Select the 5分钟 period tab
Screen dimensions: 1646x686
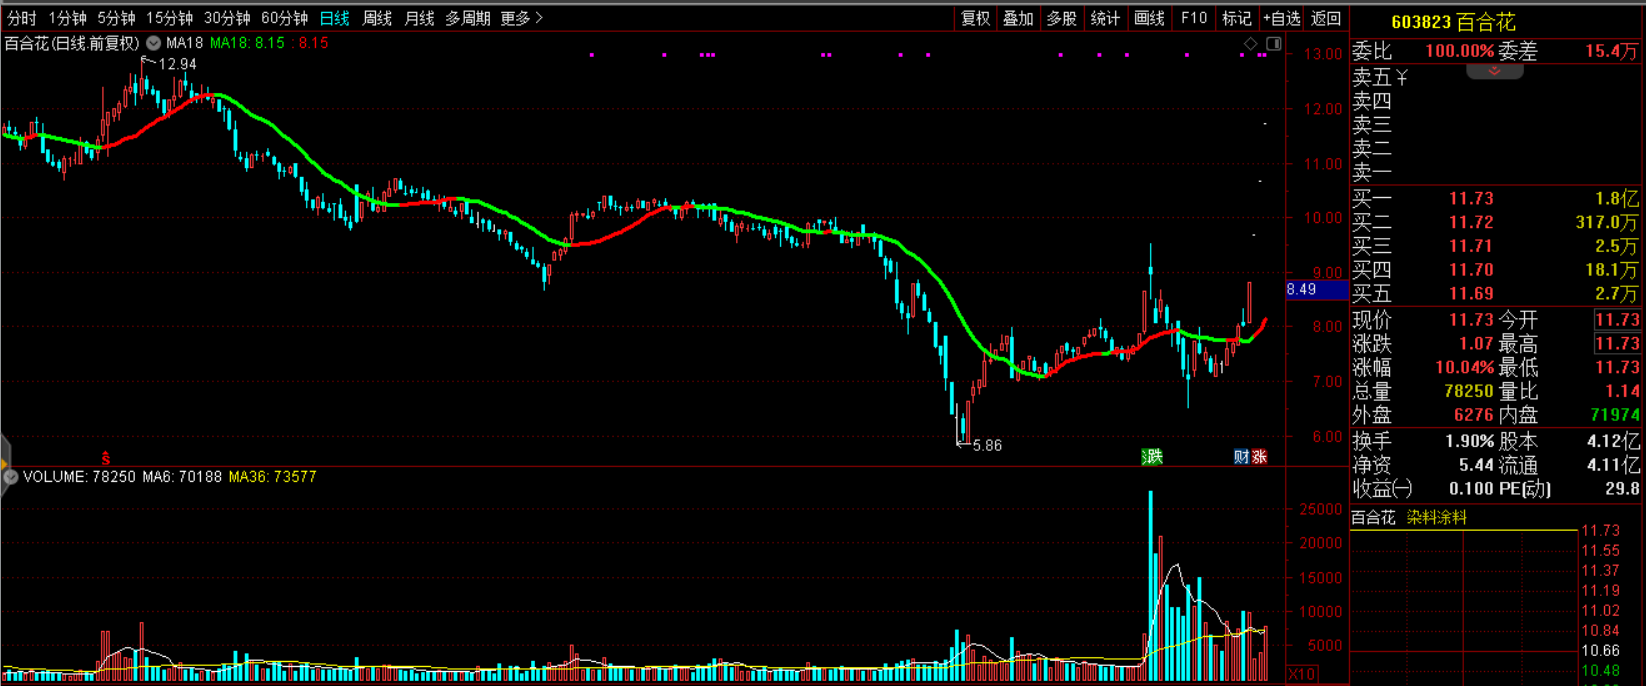click(x=116, y=18)
